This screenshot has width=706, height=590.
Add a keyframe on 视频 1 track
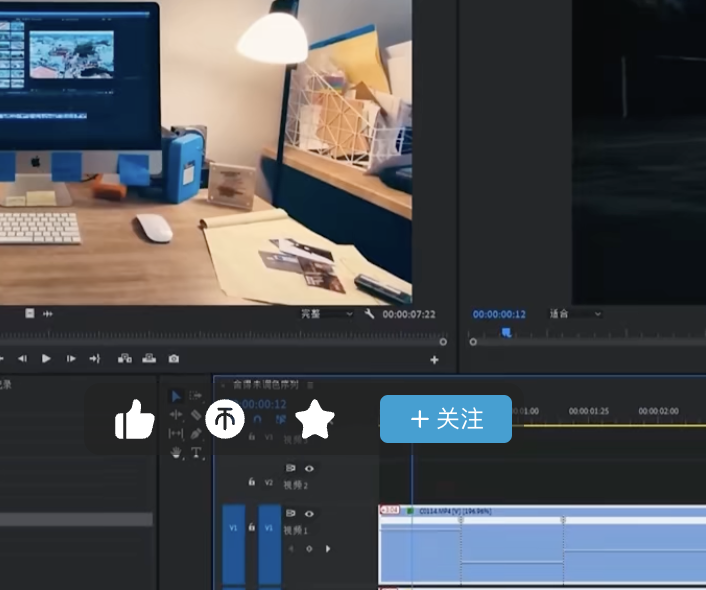tap(309, 549)
